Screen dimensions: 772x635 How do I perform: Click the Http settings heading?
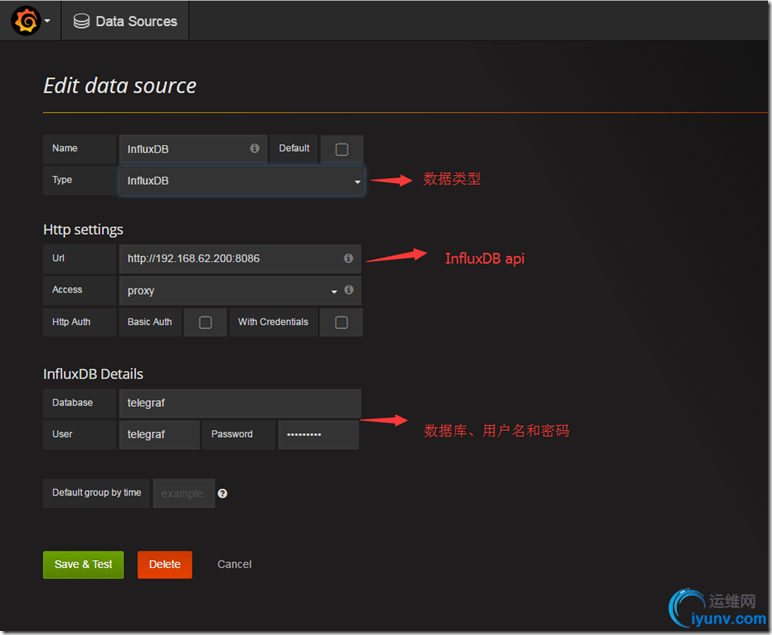click(x=83, y=230)
